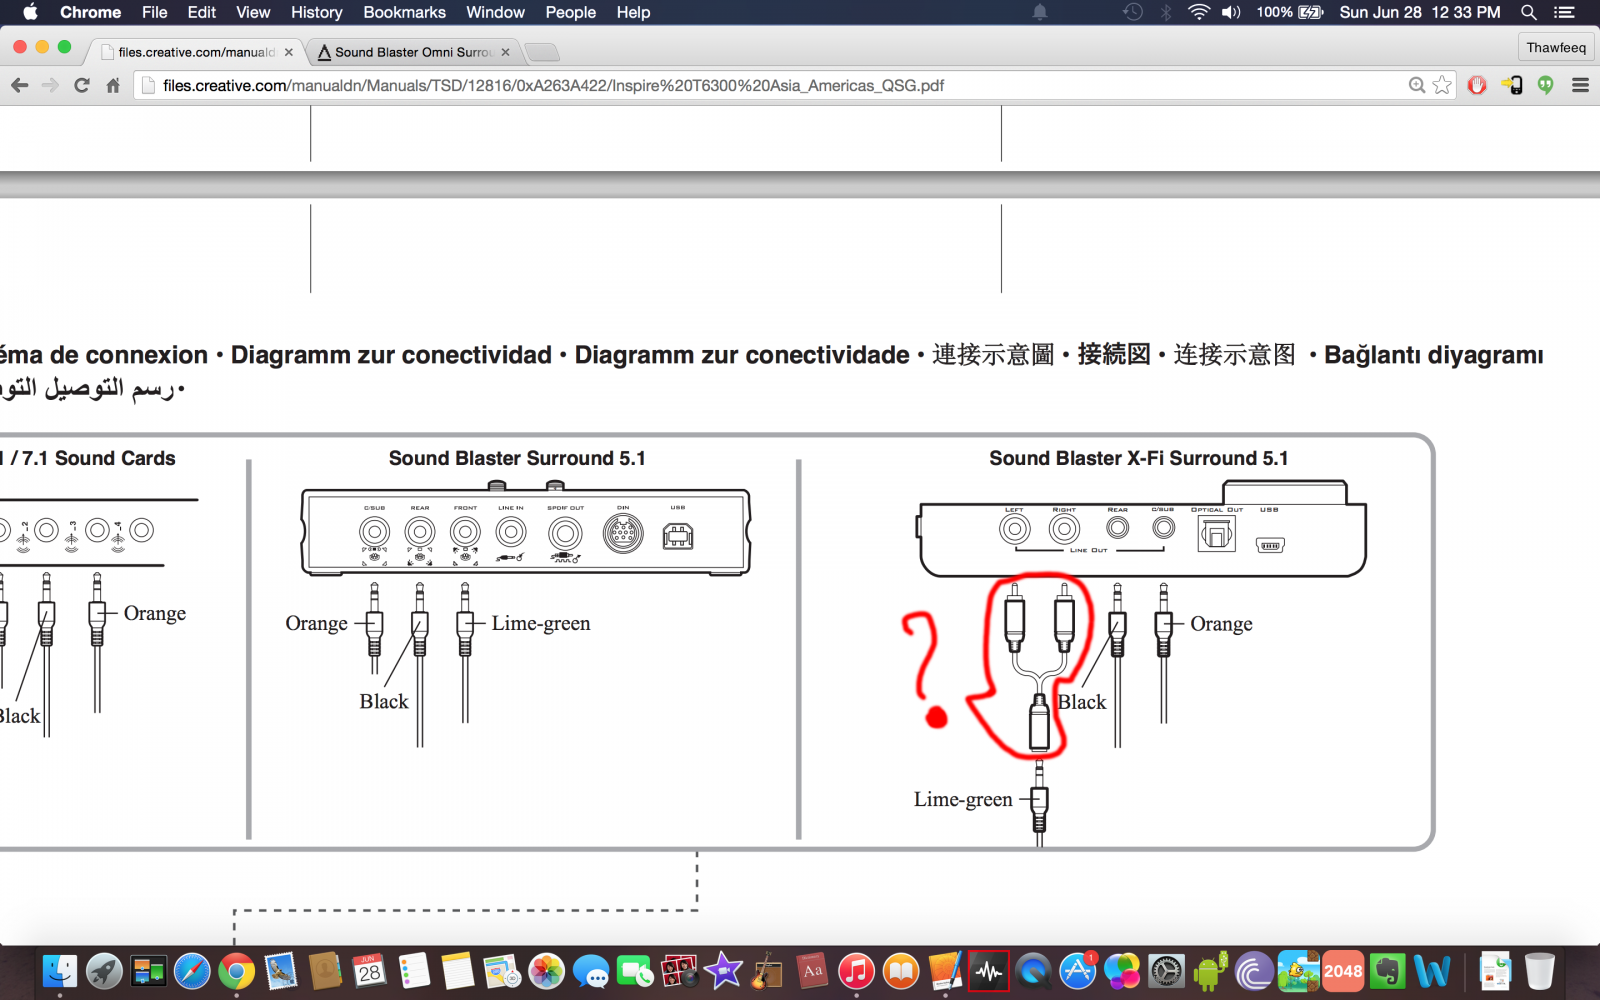This screenshot has width=1600, height=1000.
Task: Open the Apple menu
Action: (x=30, y=12)
